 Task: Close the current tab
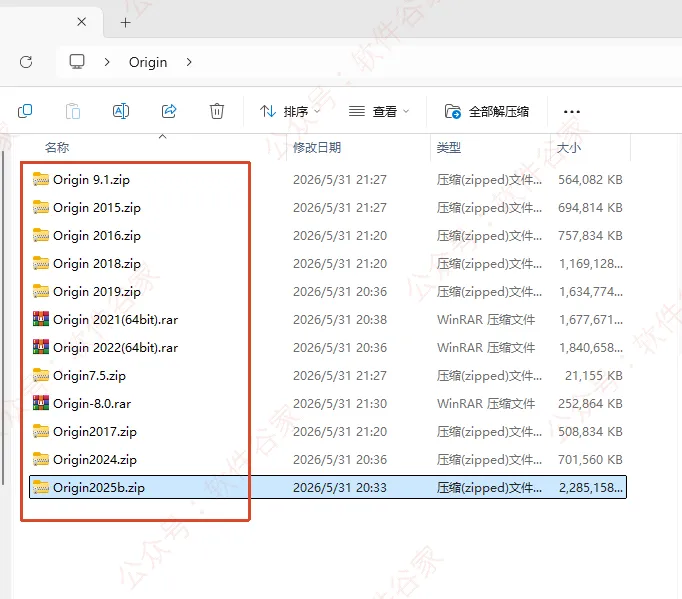(x=81, y=22)
